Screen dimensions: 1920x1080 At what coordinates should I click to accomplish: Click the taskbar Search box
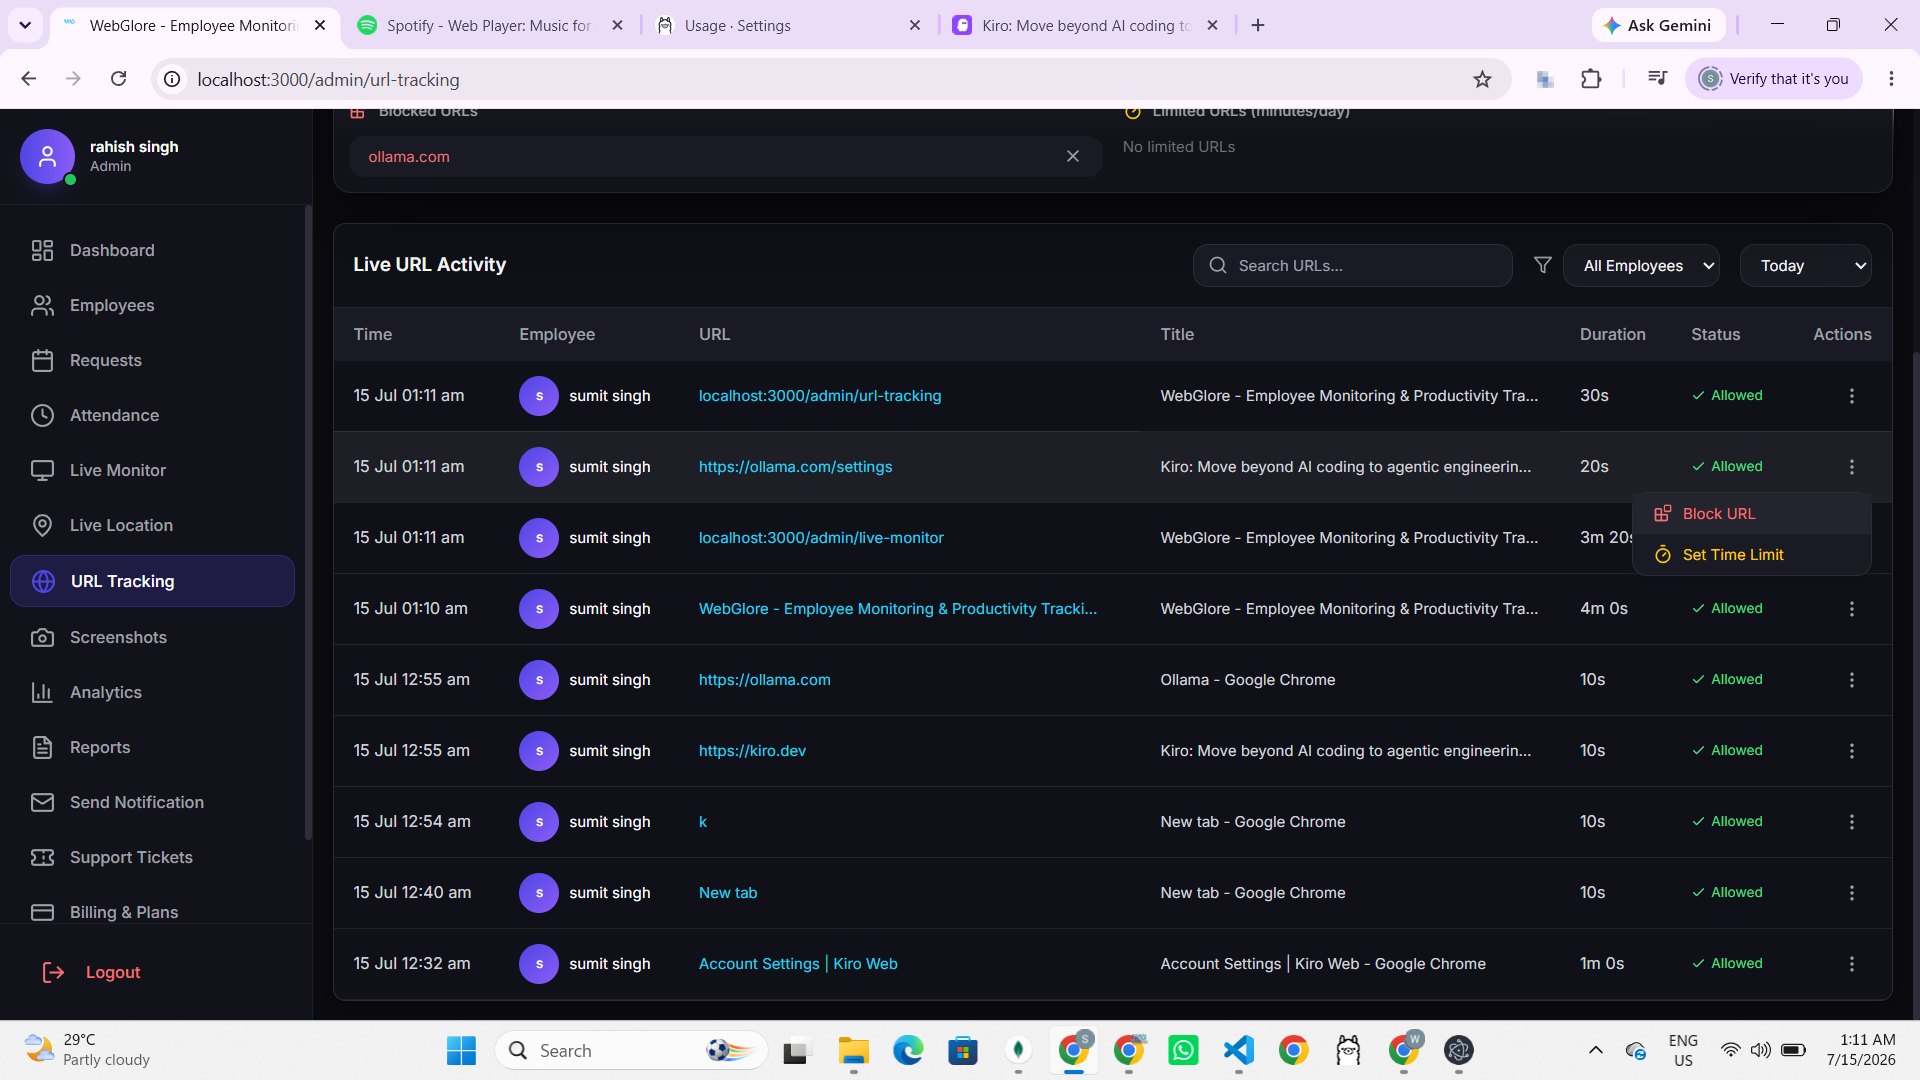pyautogui.click(x=631, y=1051)
